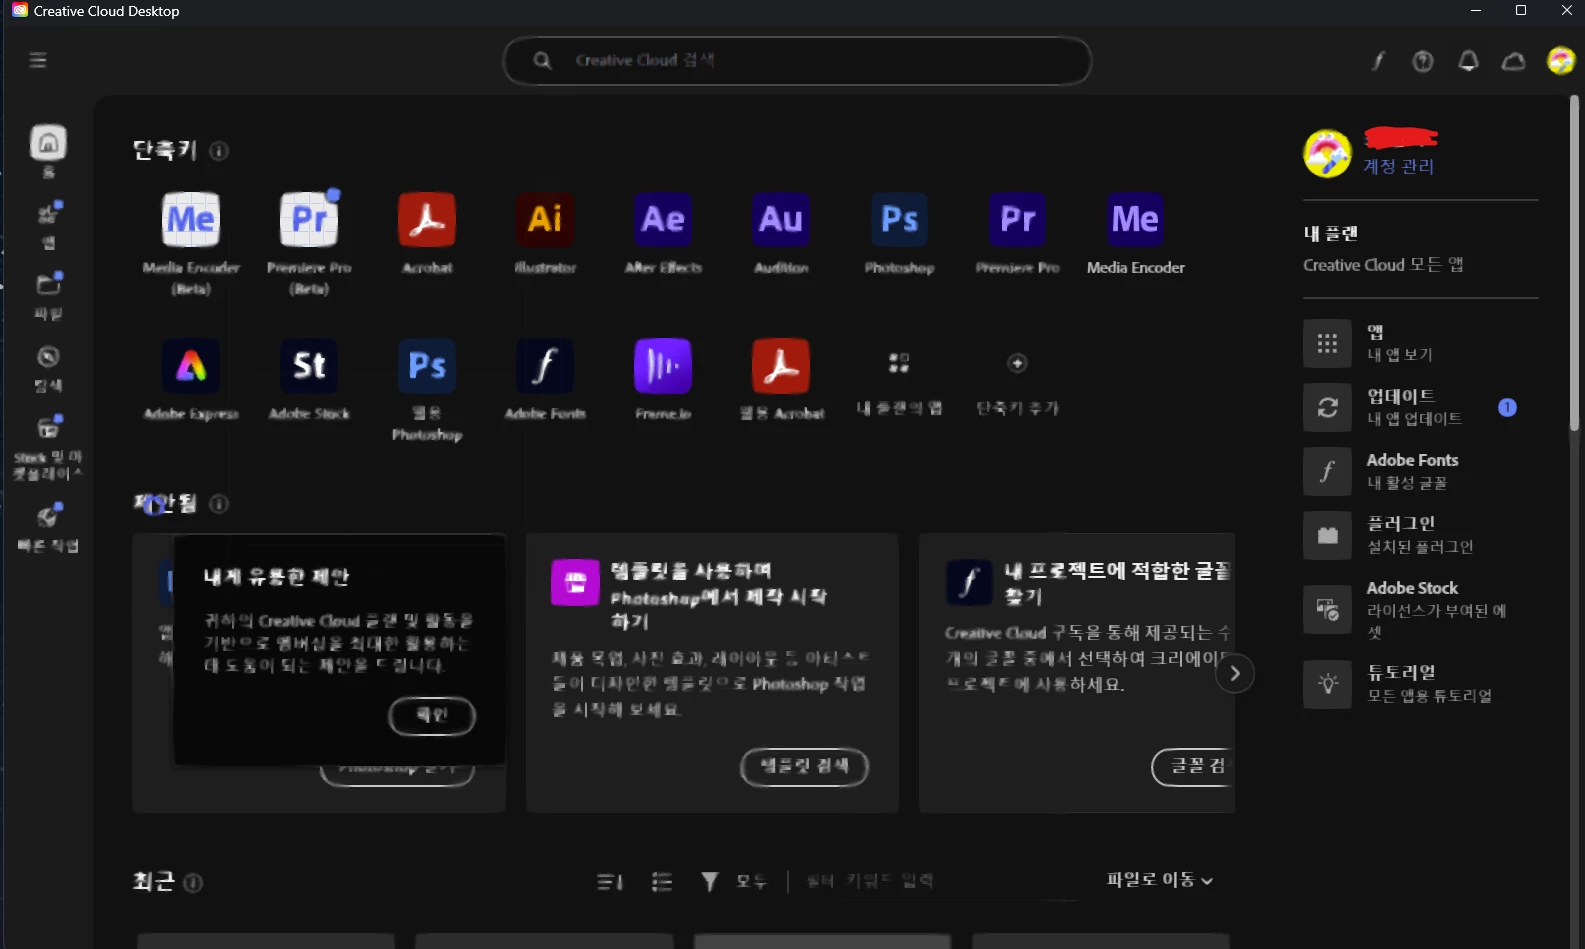The image size is (1585, 949).
Task: Open the fonts icon in top bar
Action: tap(1378, 61)
